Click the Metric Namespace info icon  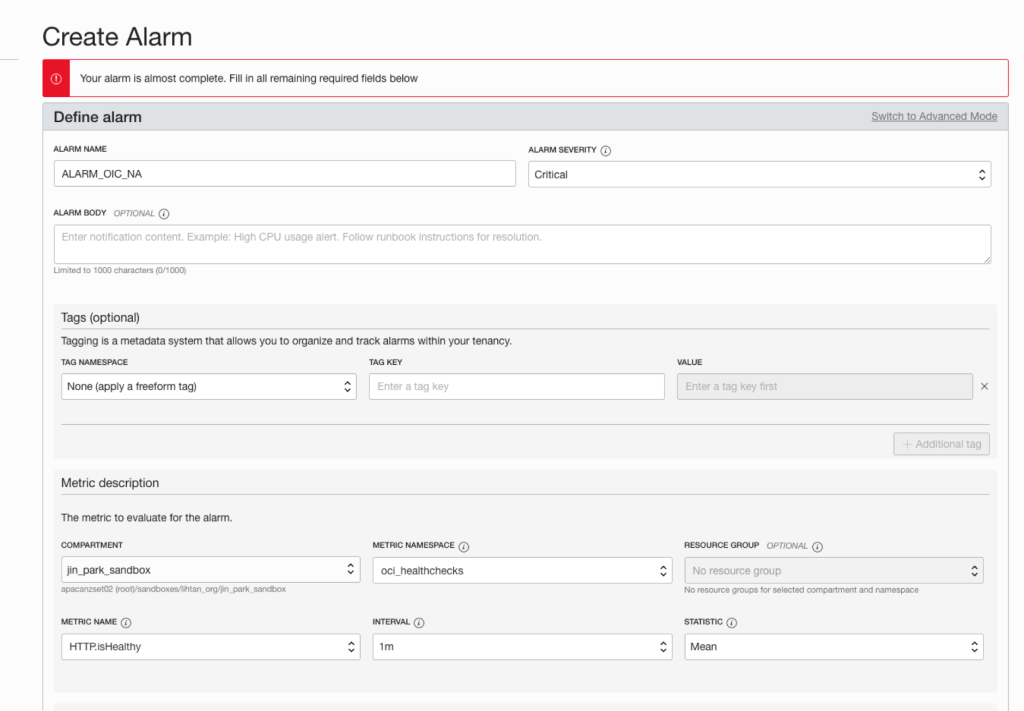click(464, 546)
